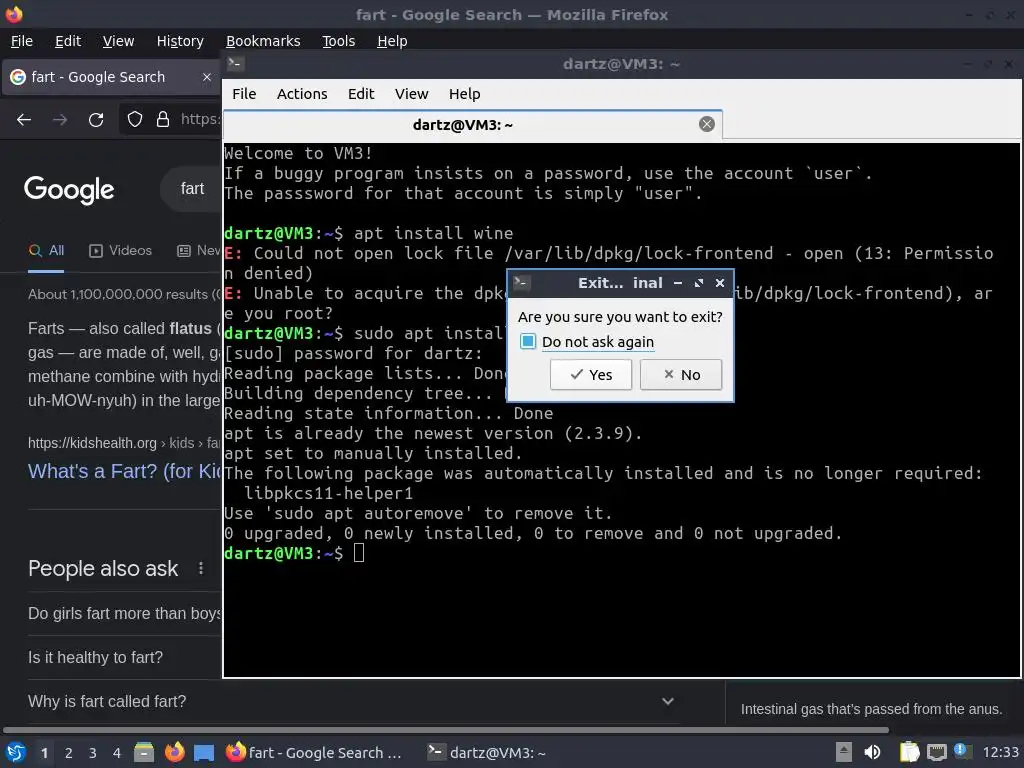Select the dartz@VM3 terminal tab
Screen dimensions: 1024x768
coord(473,125)
